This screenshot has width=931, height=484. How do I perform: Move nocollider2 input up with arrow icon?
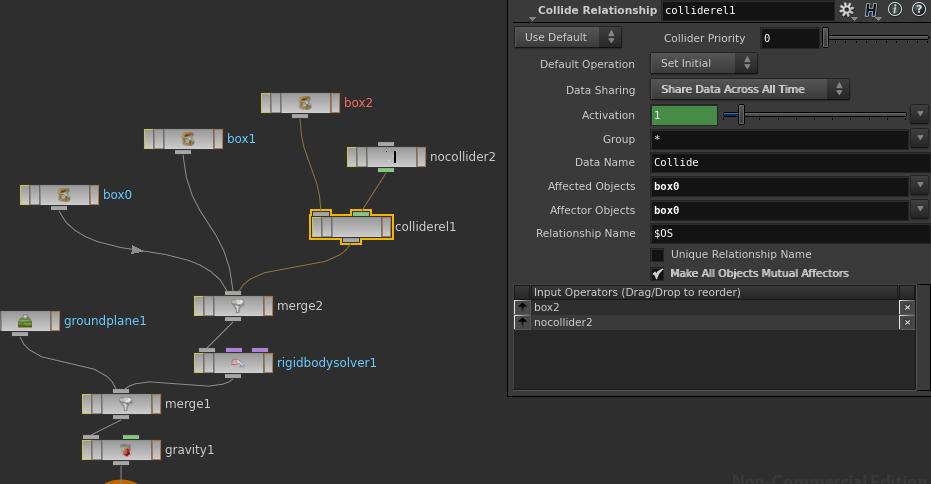coord(522,322)
